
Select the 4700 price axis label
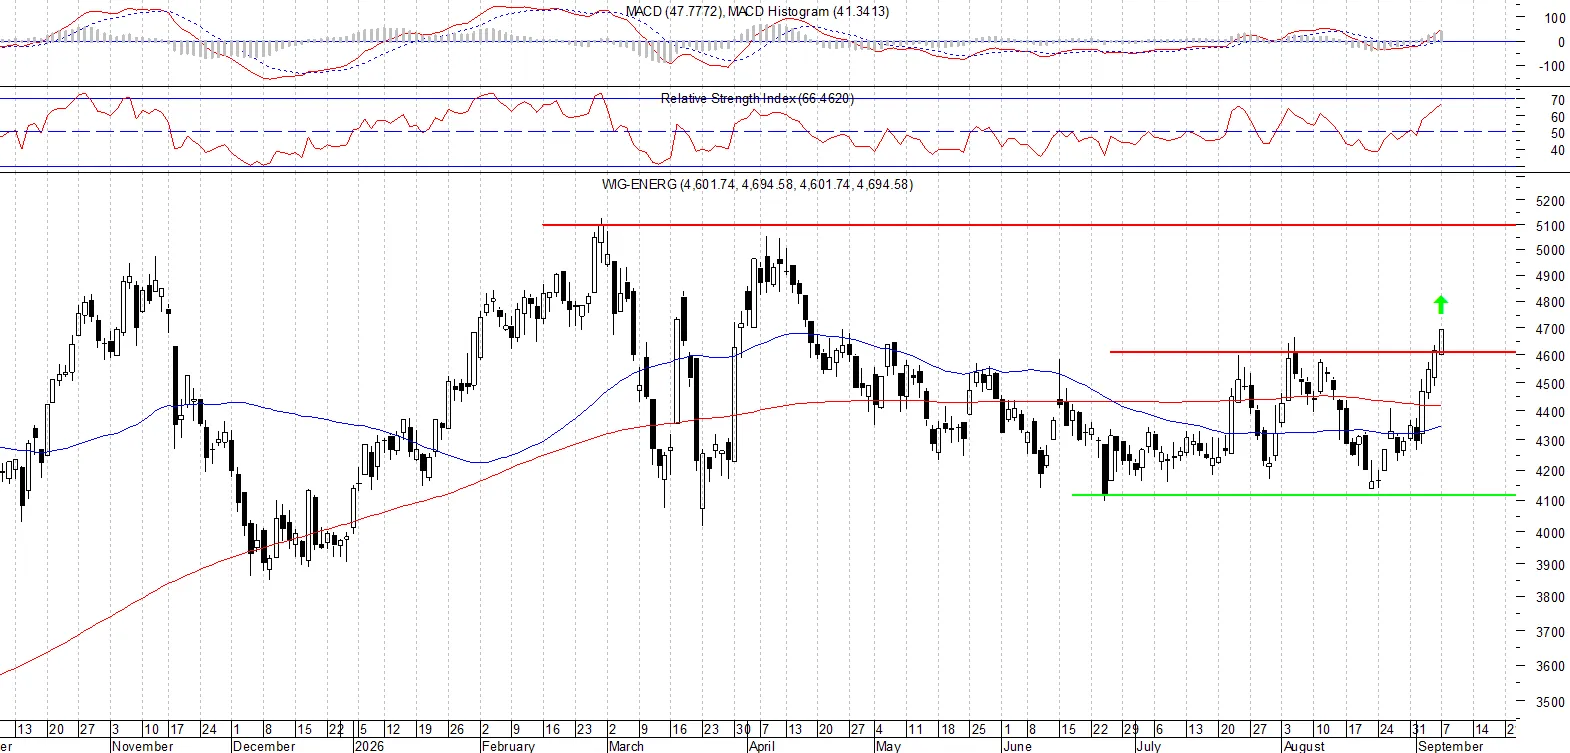(x=1550, y=329)
